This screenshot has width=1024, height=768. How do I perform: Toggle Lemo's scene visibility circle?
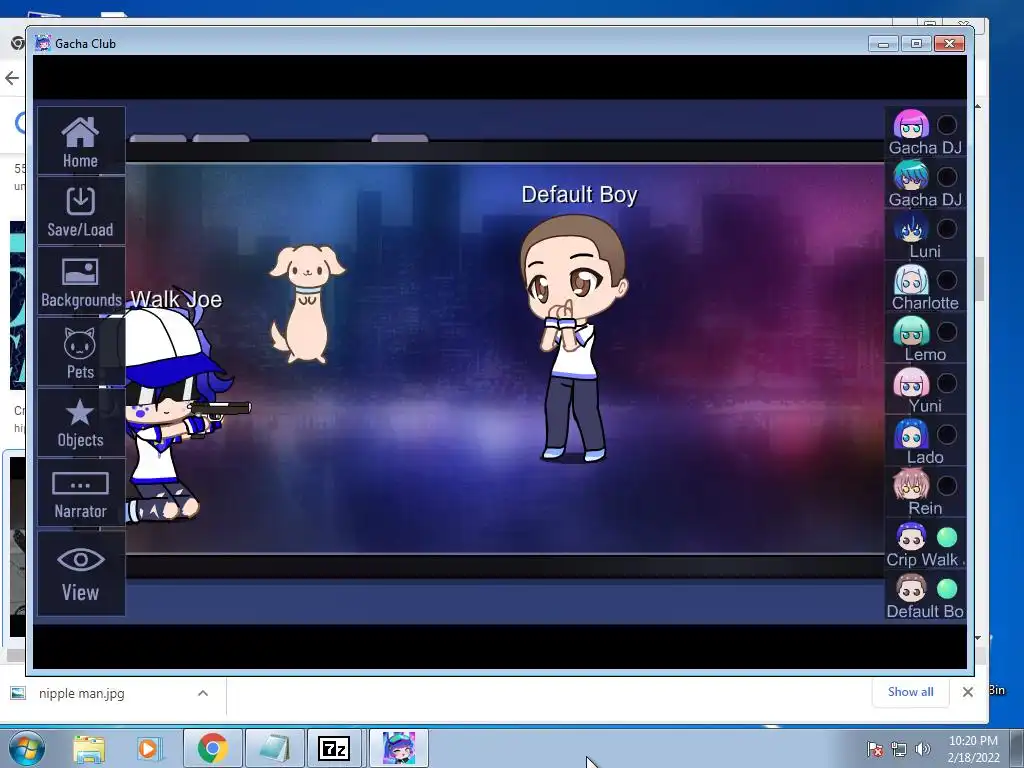tap(947, 331)
